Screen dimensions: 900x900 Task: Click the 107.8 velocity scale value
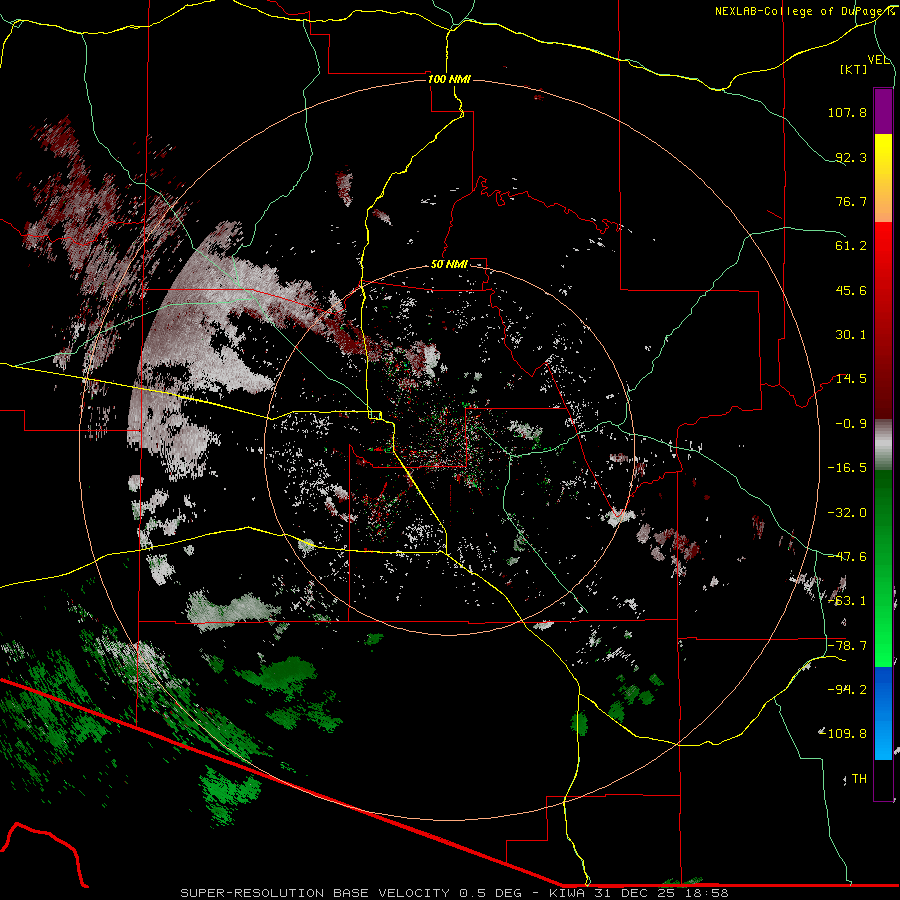coord(847,112)
